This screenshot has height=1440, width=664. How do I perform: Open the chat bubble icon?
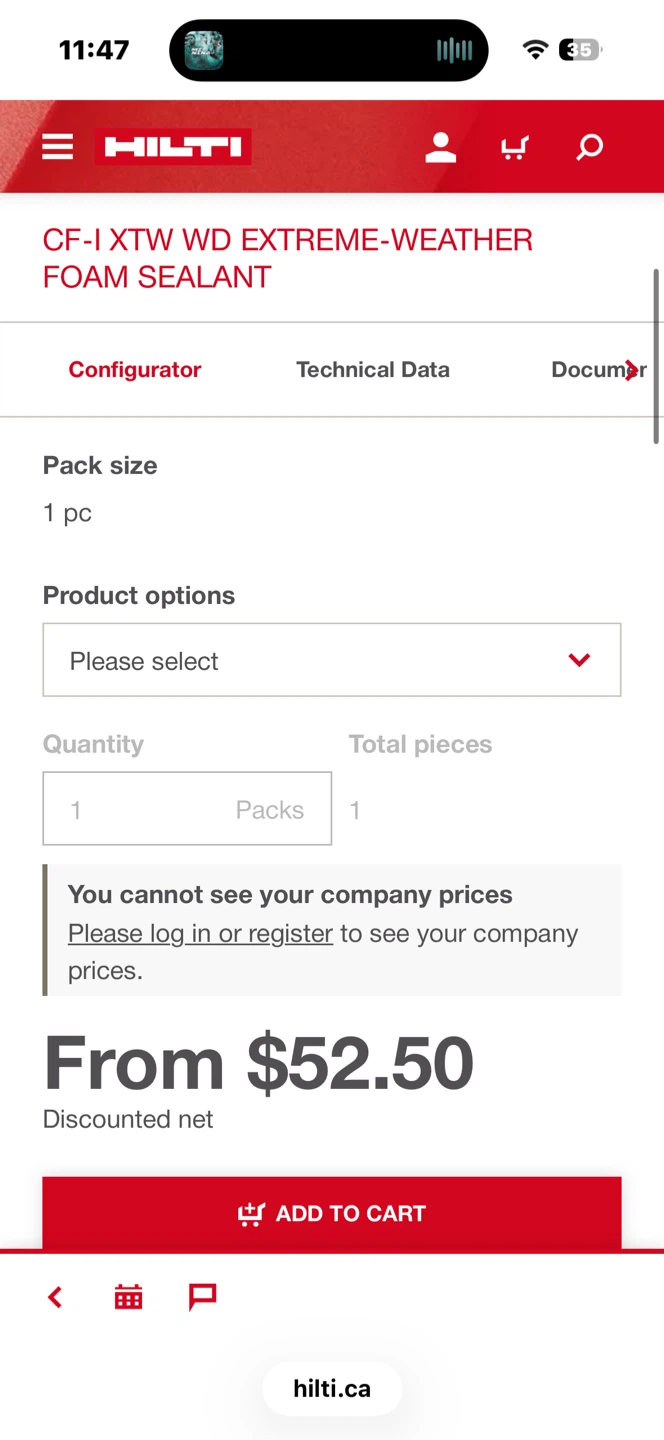tap(203, 1297)
